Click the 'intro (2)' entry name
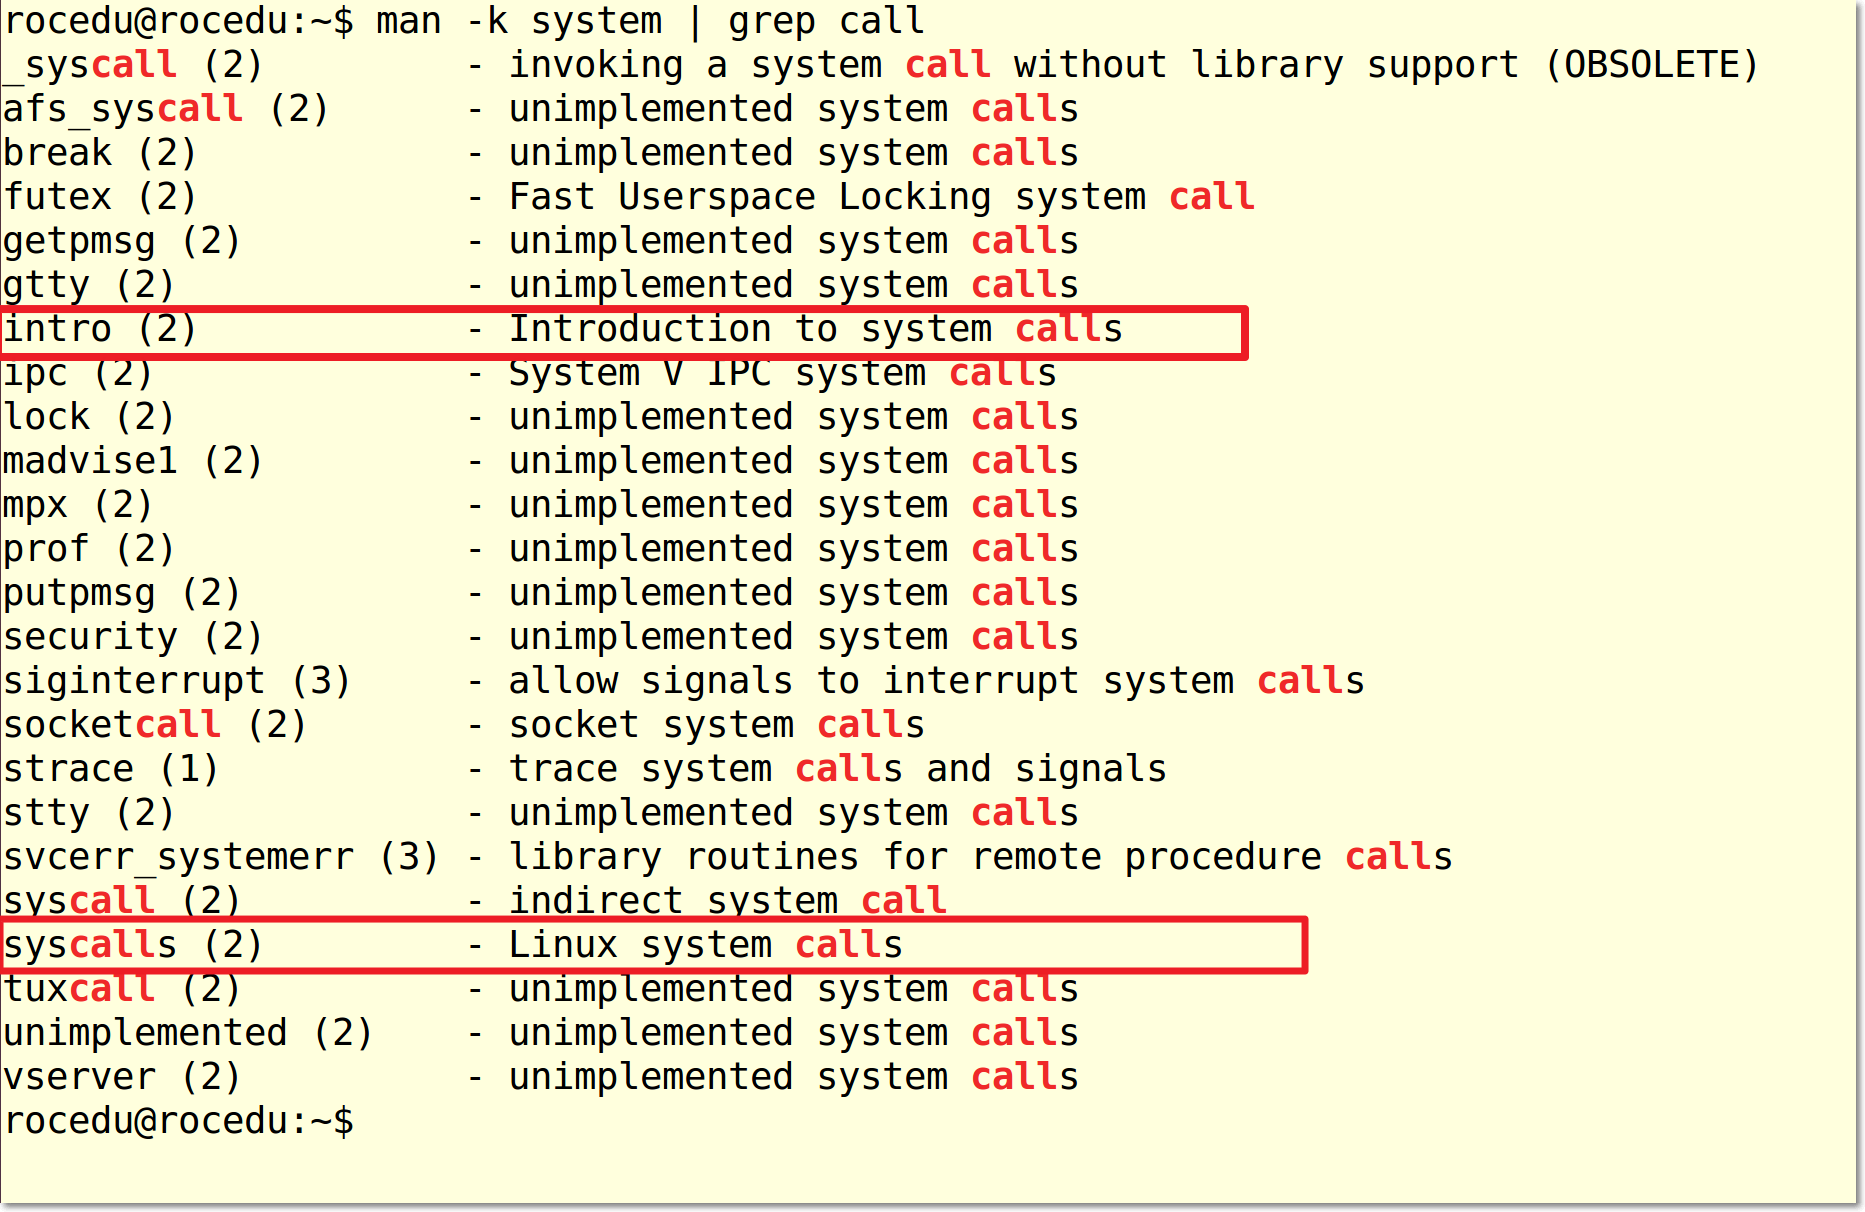 [100, 329]
